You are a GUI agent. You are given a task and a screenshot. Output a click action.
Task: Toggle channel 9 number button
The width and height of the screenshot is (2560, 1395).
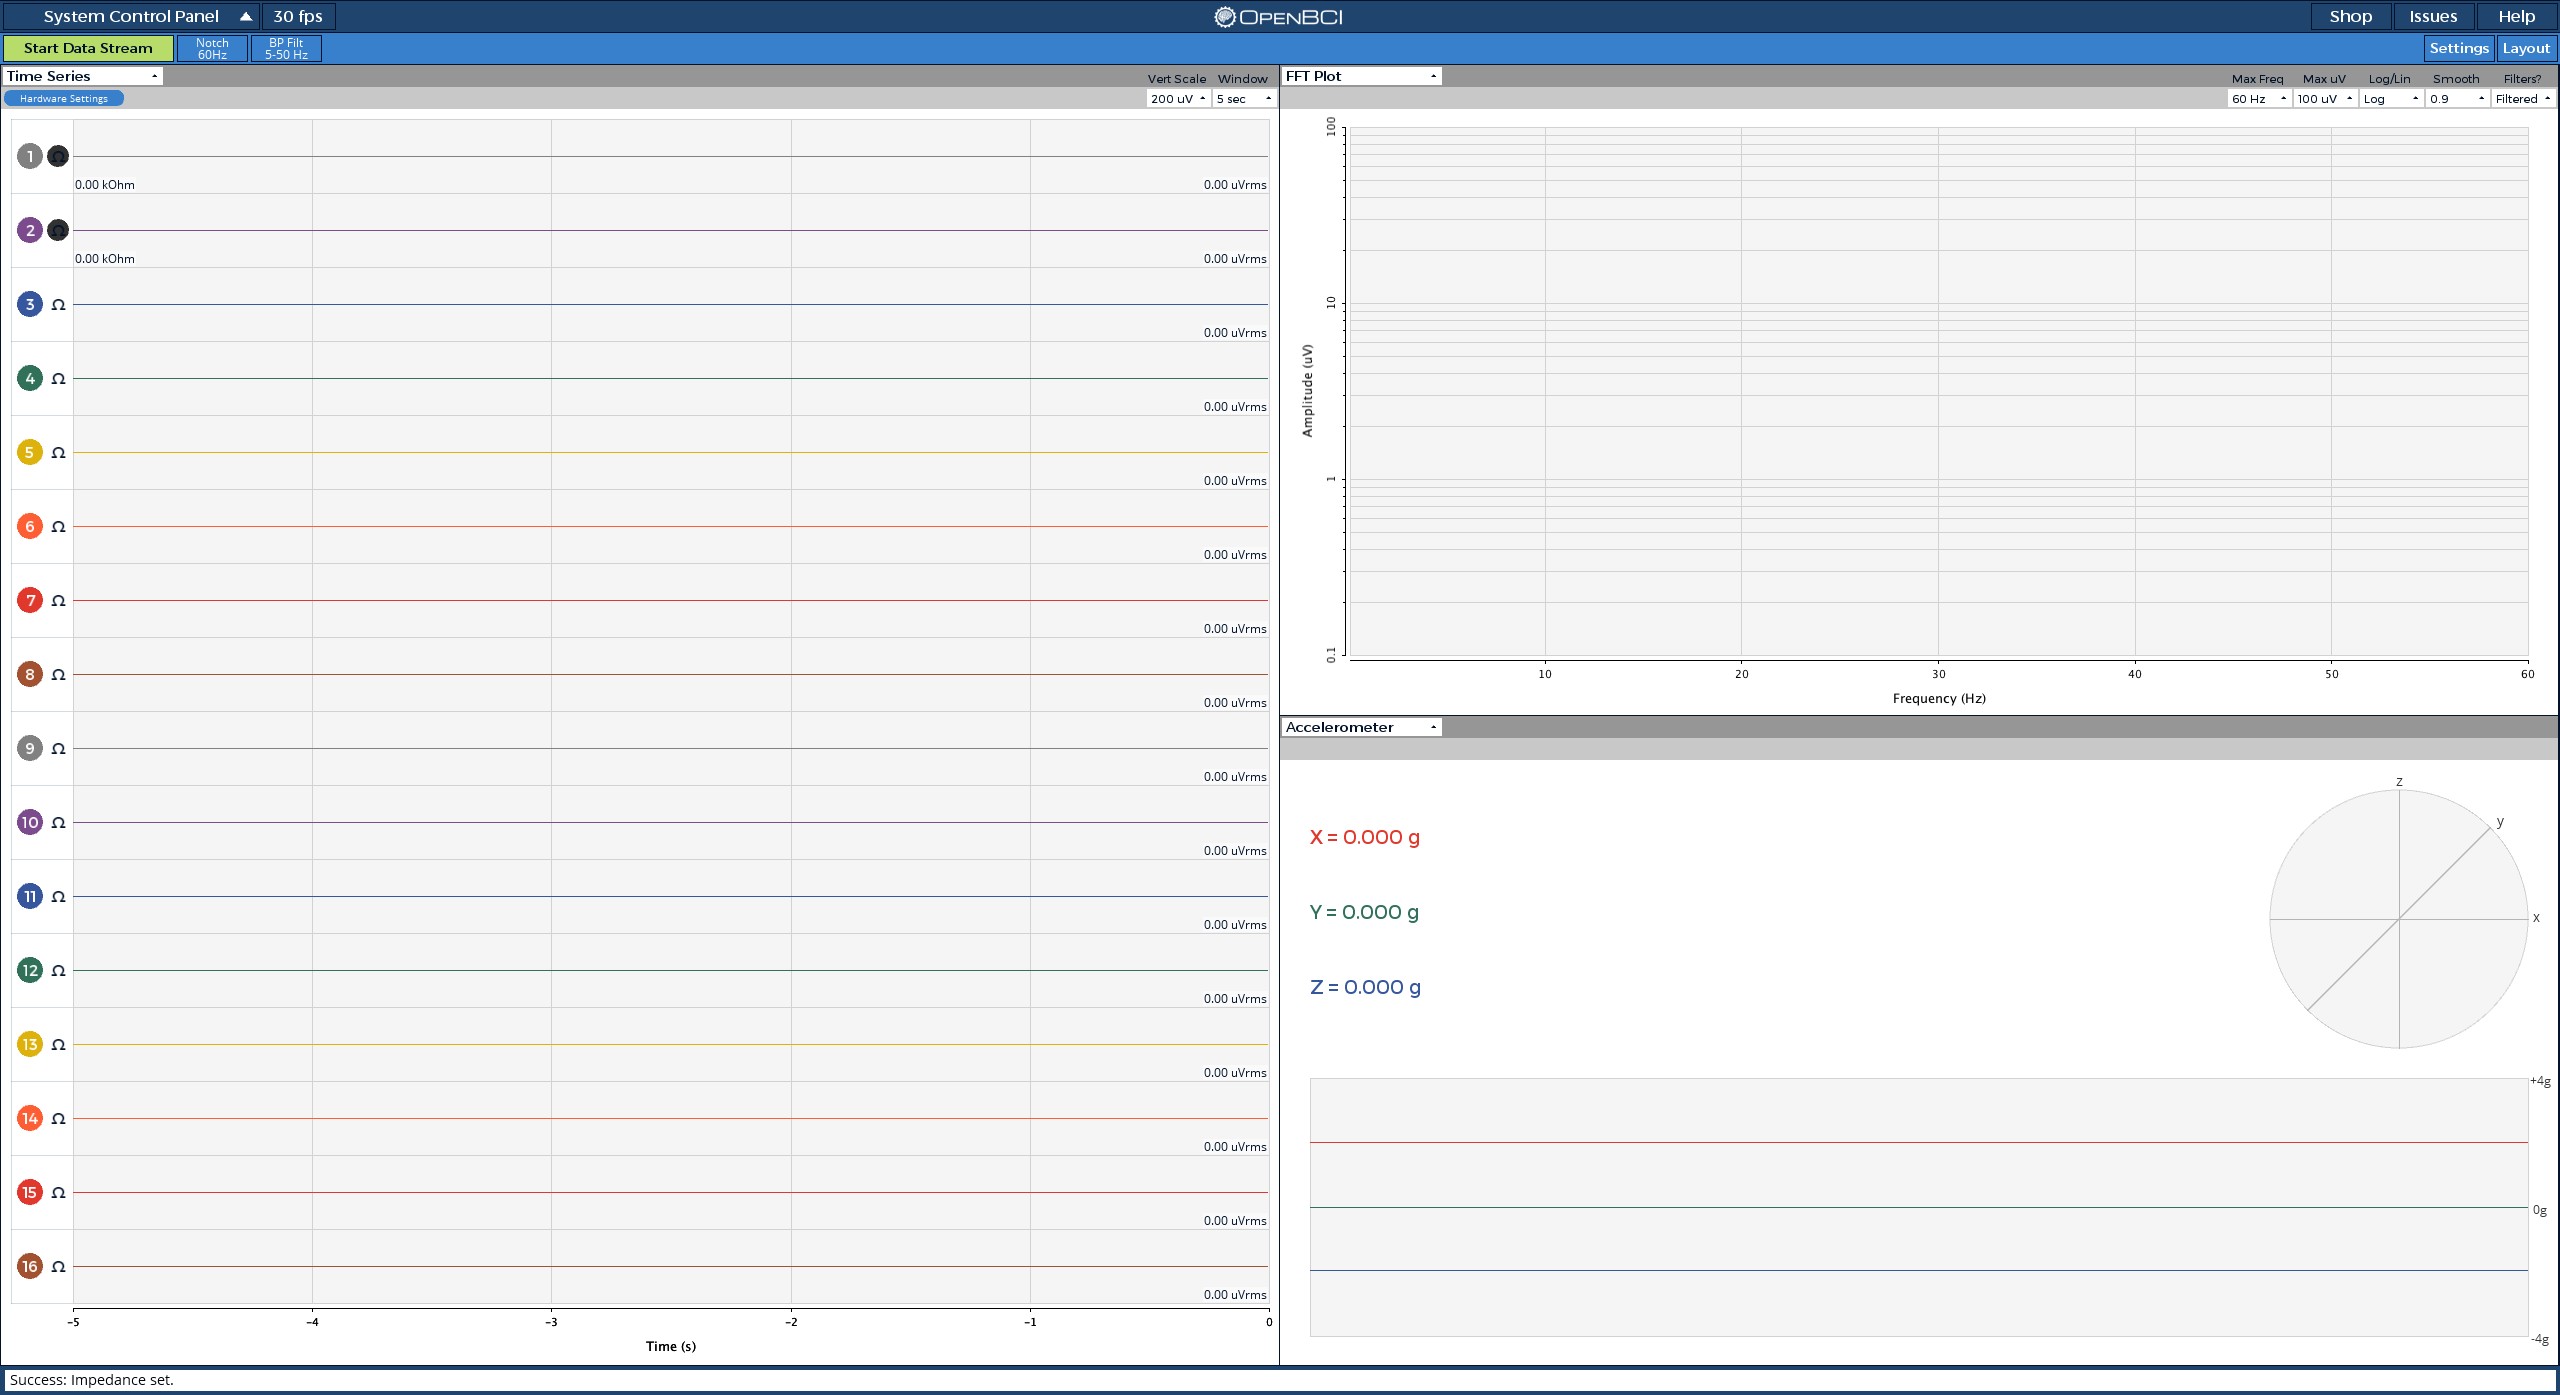tap(30, 748)
